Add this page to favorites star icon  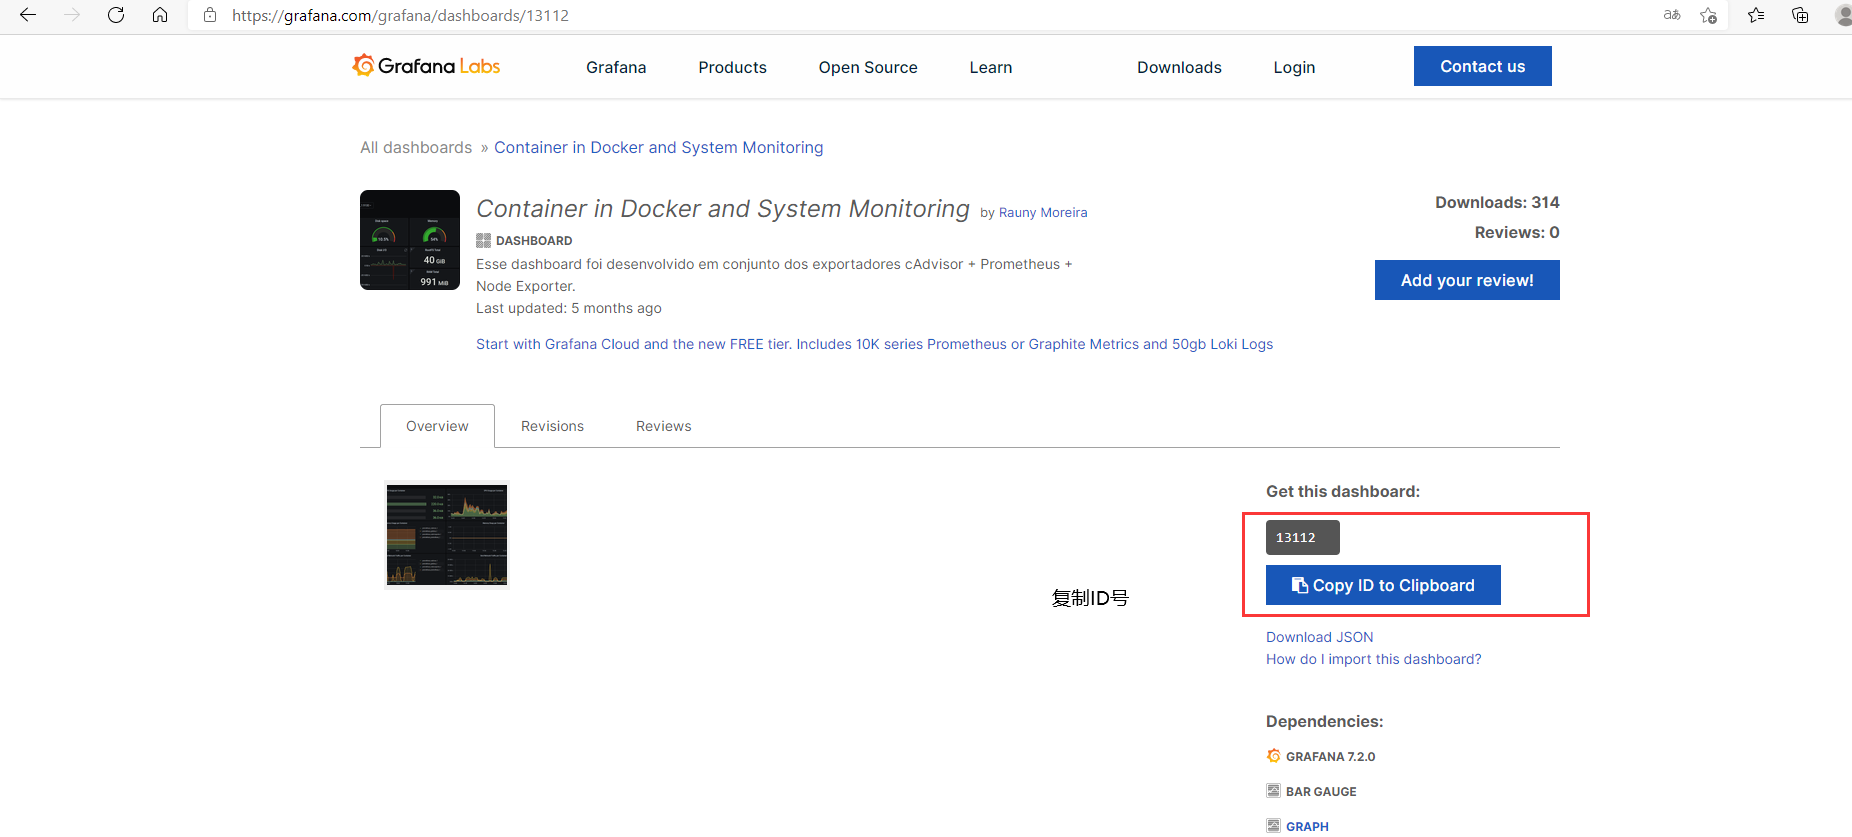click(x=1709, y=15)
